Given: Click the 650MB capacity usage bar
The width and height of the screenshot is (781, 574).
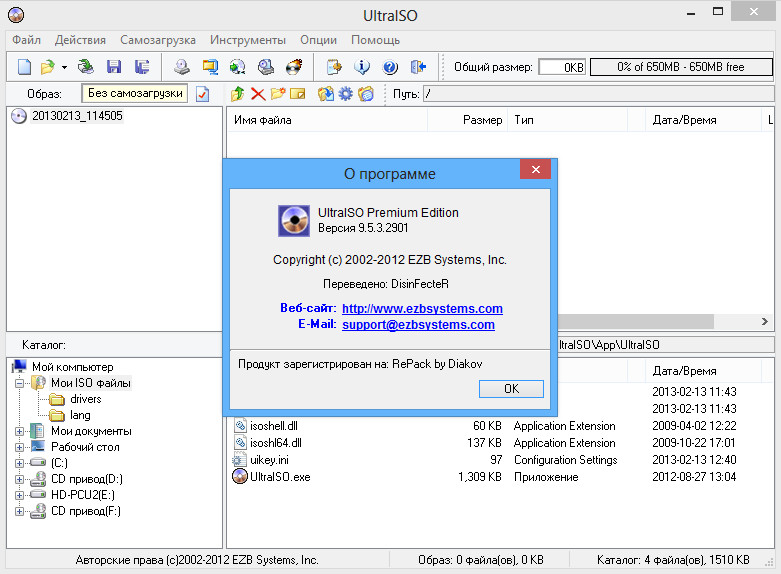Looking at the screenshot, I should pyautogui.click(x=680, y=67).
